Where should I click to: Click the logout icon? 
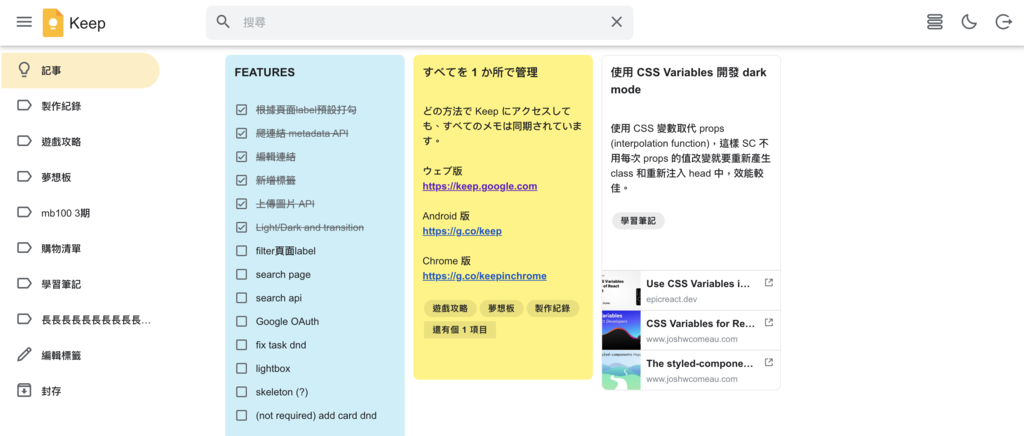tap(1003, 22)
